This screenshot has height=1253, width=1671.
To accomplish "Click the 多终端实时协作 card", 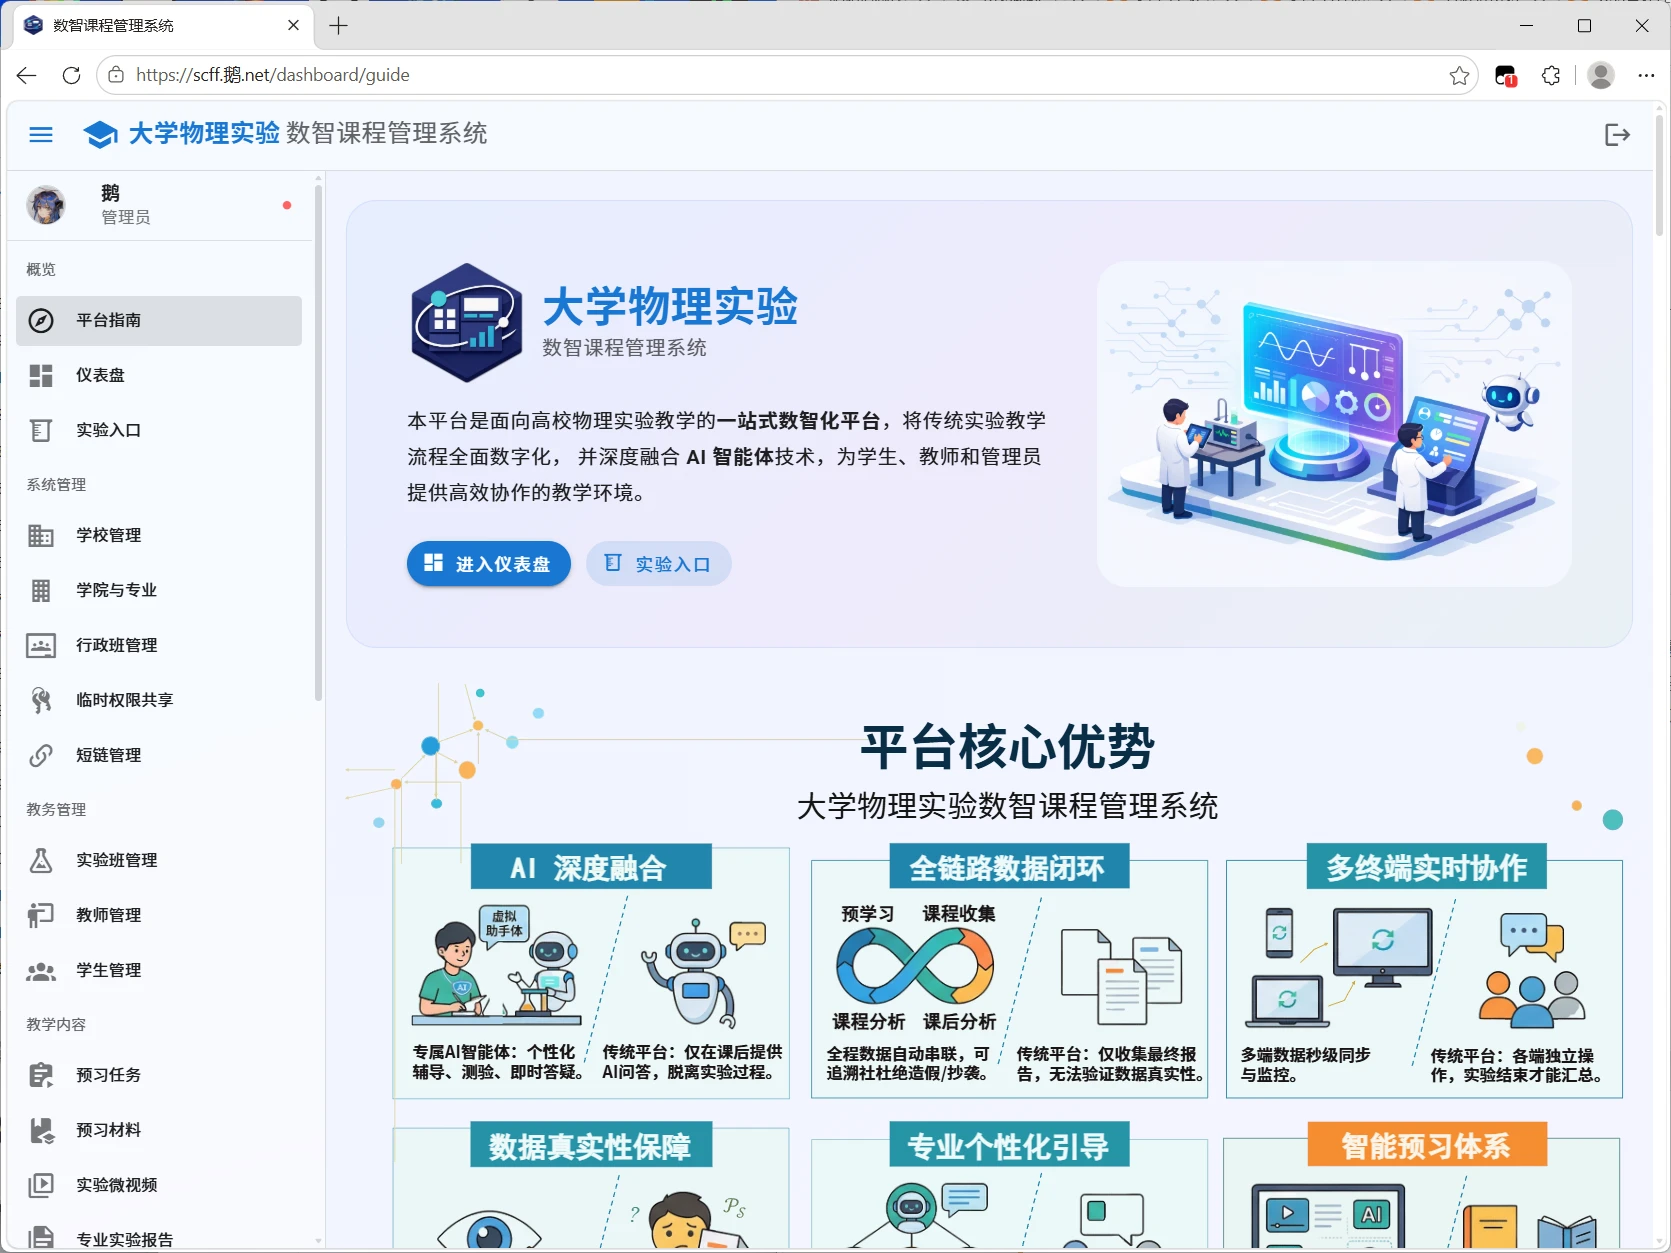I will 1424,972.
